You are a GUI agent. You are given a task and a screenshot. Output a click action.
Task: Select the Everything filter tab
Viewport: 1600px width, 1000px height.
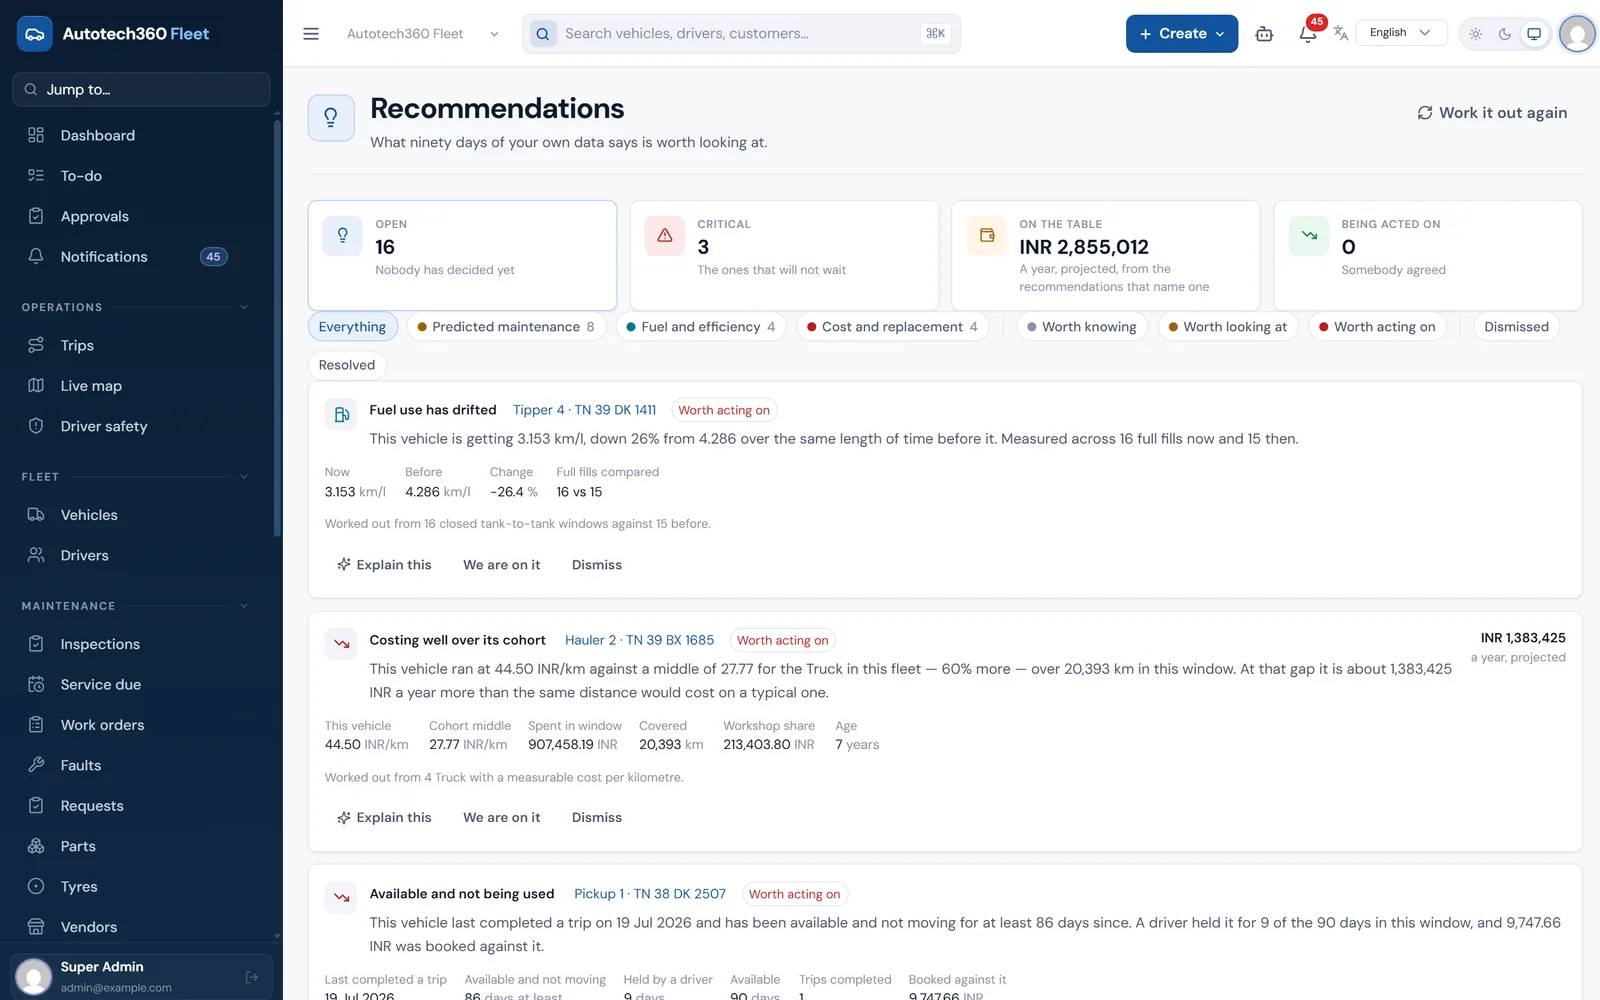pos(352,327)
